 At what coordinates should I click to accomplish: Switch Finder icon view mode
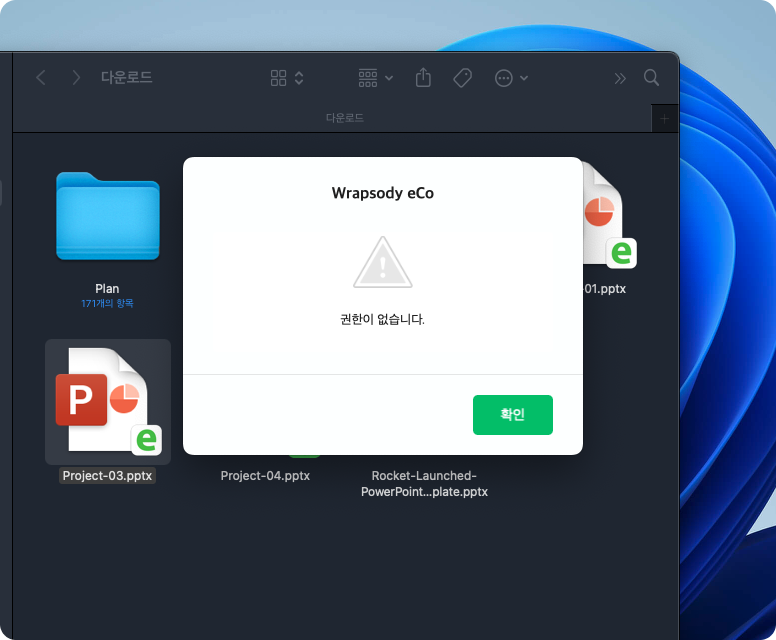279,78
